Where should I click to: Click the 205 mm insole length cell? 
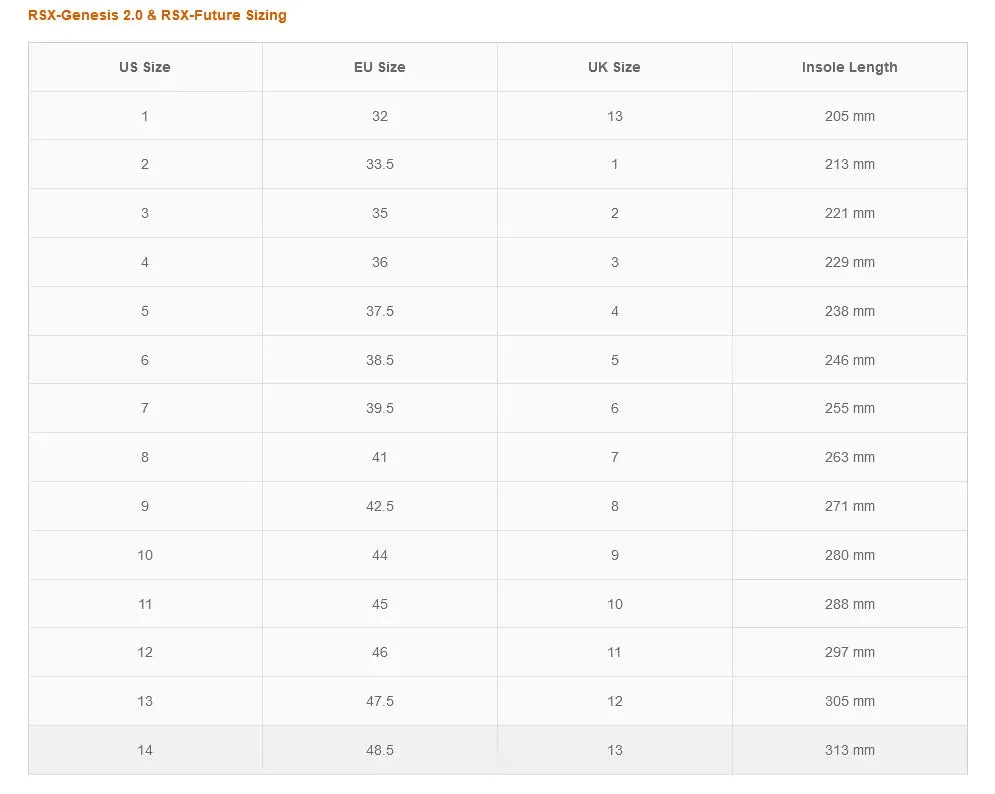tap(850, 116)
